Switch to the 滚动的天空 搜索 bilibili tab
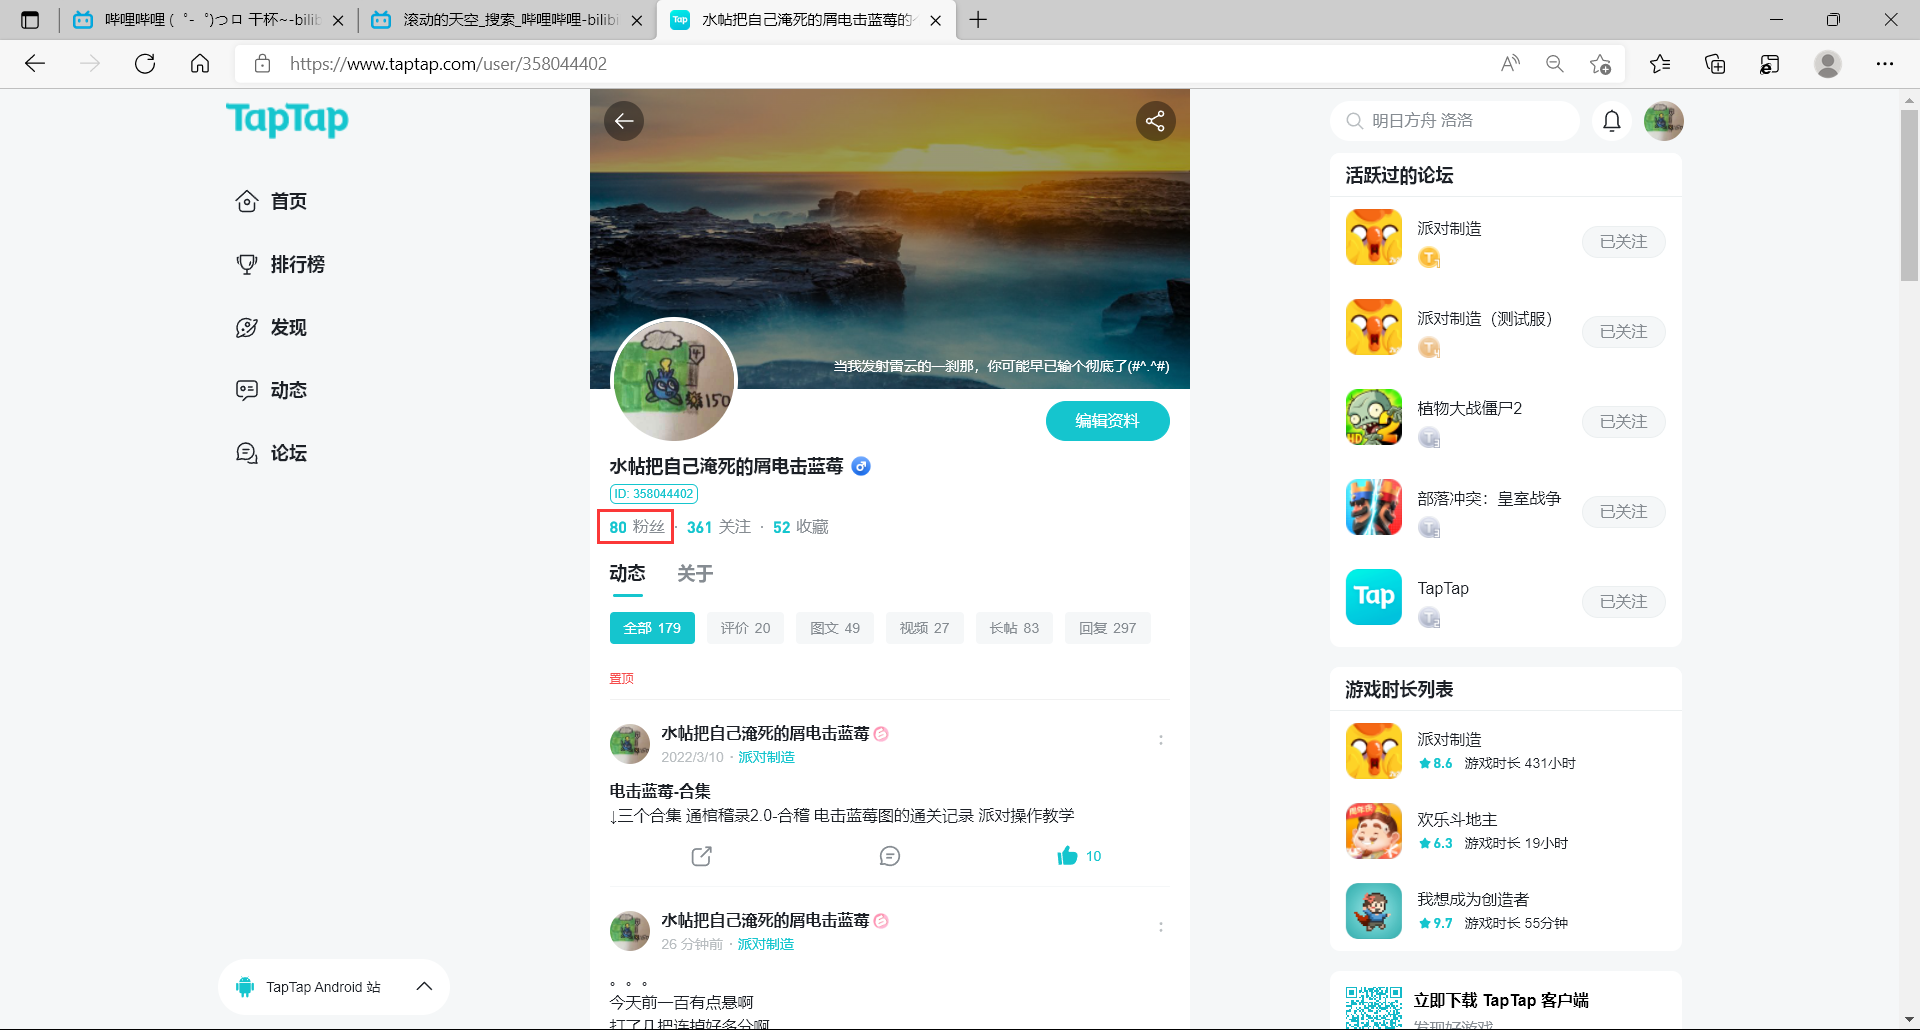This screenshot has height=1030, width=1920. click(508, 20)
